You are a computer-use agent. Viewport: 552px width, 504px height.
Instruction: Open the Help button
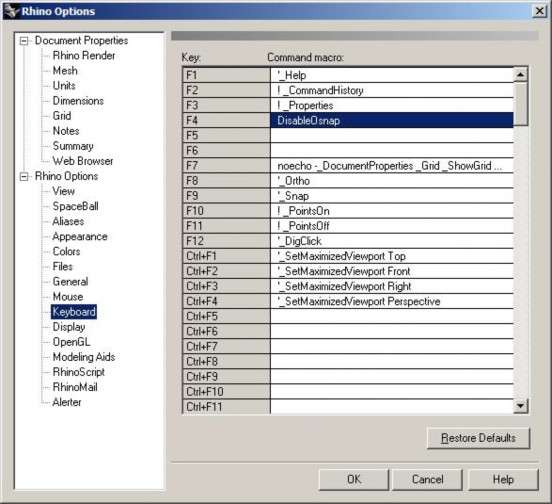(x=503, y=479)
